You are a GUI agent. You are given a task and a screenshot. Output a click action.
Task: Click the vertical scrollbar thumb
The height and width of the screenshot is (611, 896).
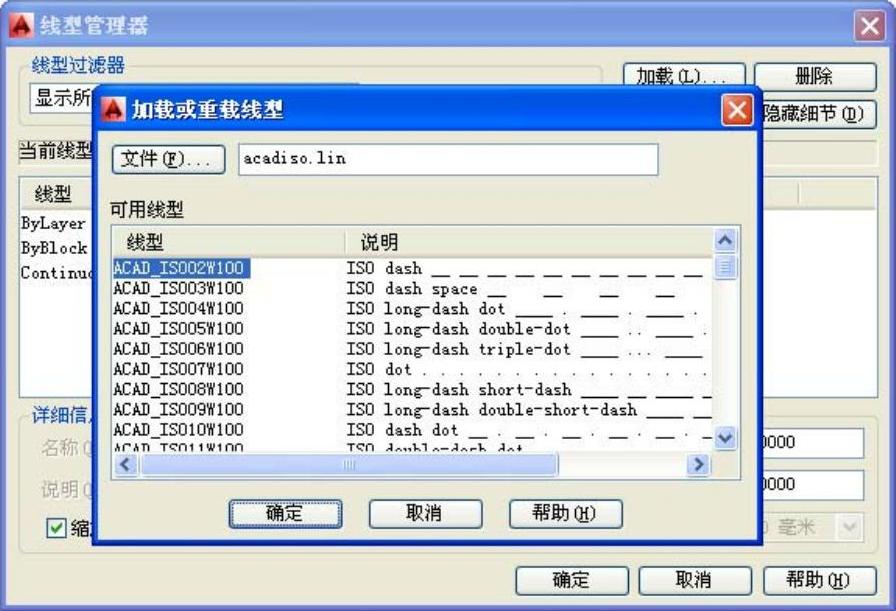tap(725, 267)
